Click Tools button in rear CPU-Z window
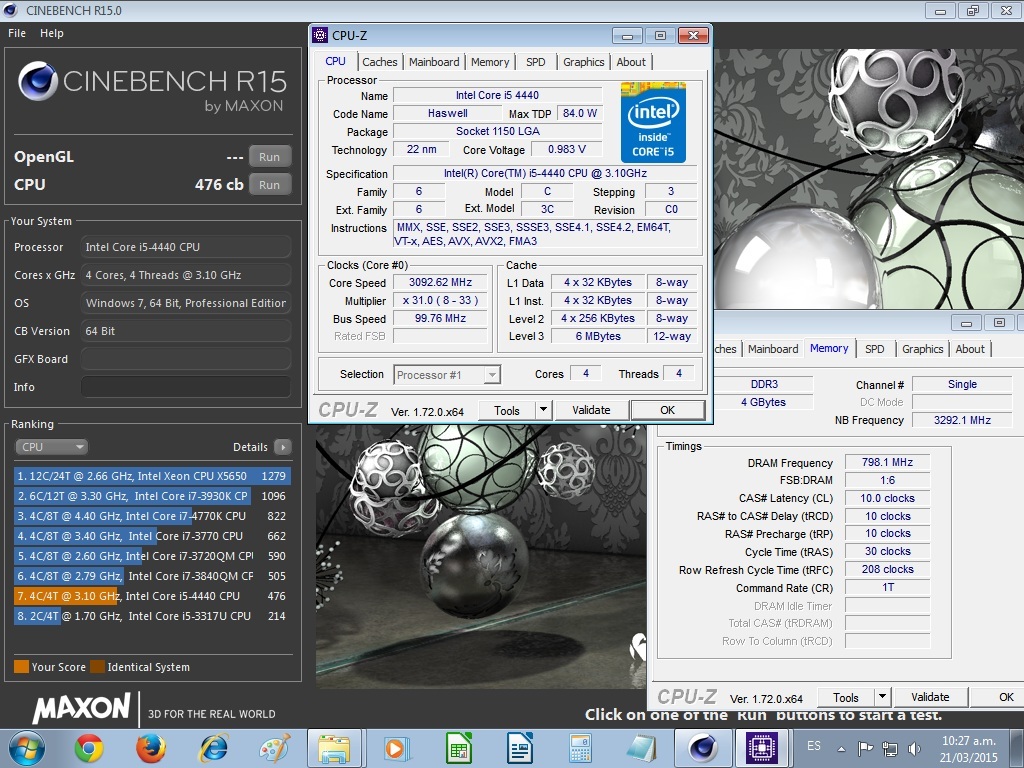This screenshot has height=768, width=1024. 846,697
